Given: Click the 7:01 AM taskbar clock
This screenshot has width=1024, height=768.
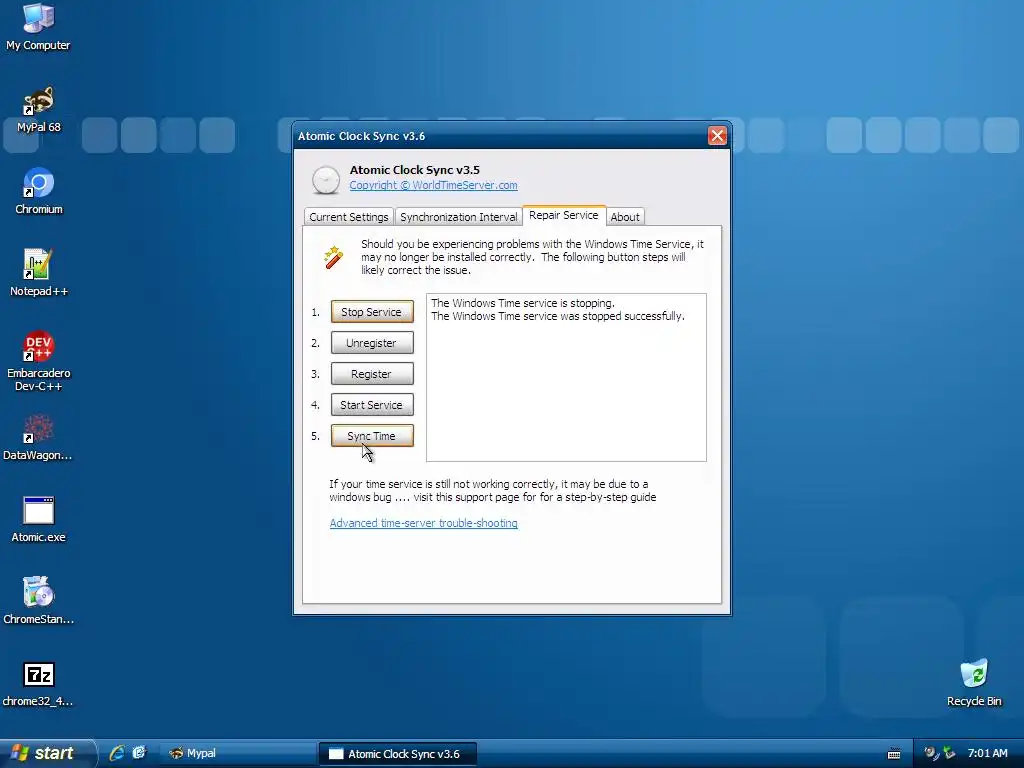Looking at the screenshot, I should coord(987,753).
